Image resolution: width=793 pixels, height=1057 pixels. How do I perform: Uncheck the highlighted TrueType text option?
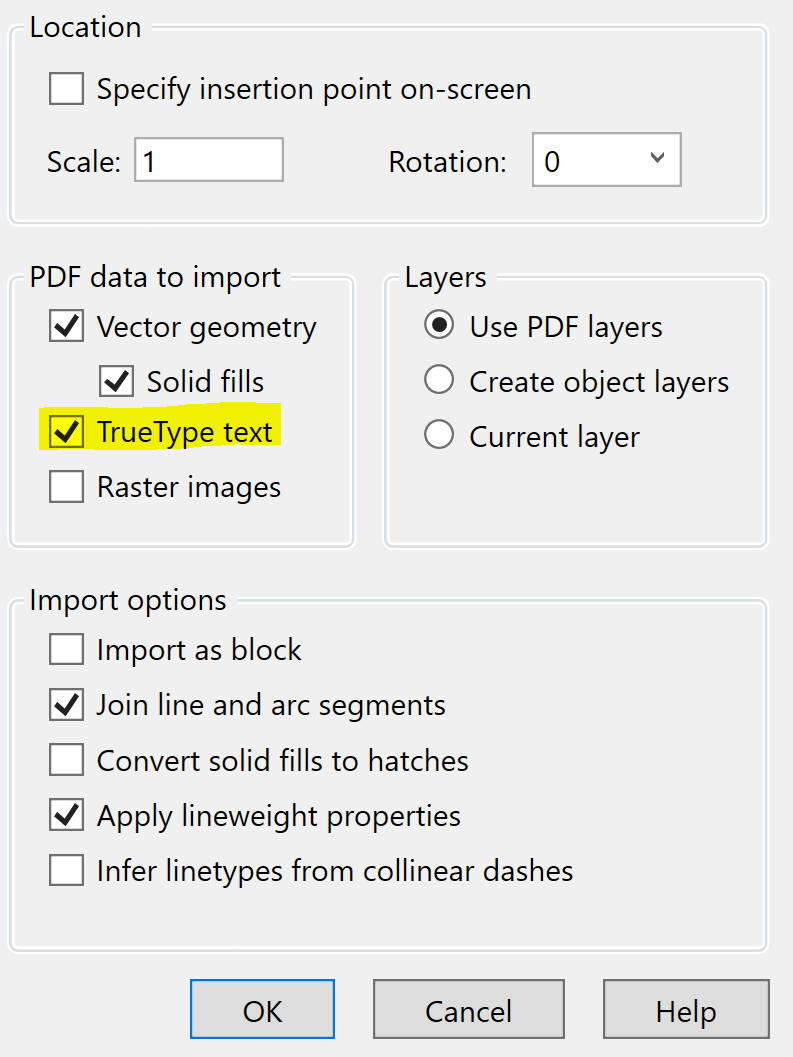point(66,431)
